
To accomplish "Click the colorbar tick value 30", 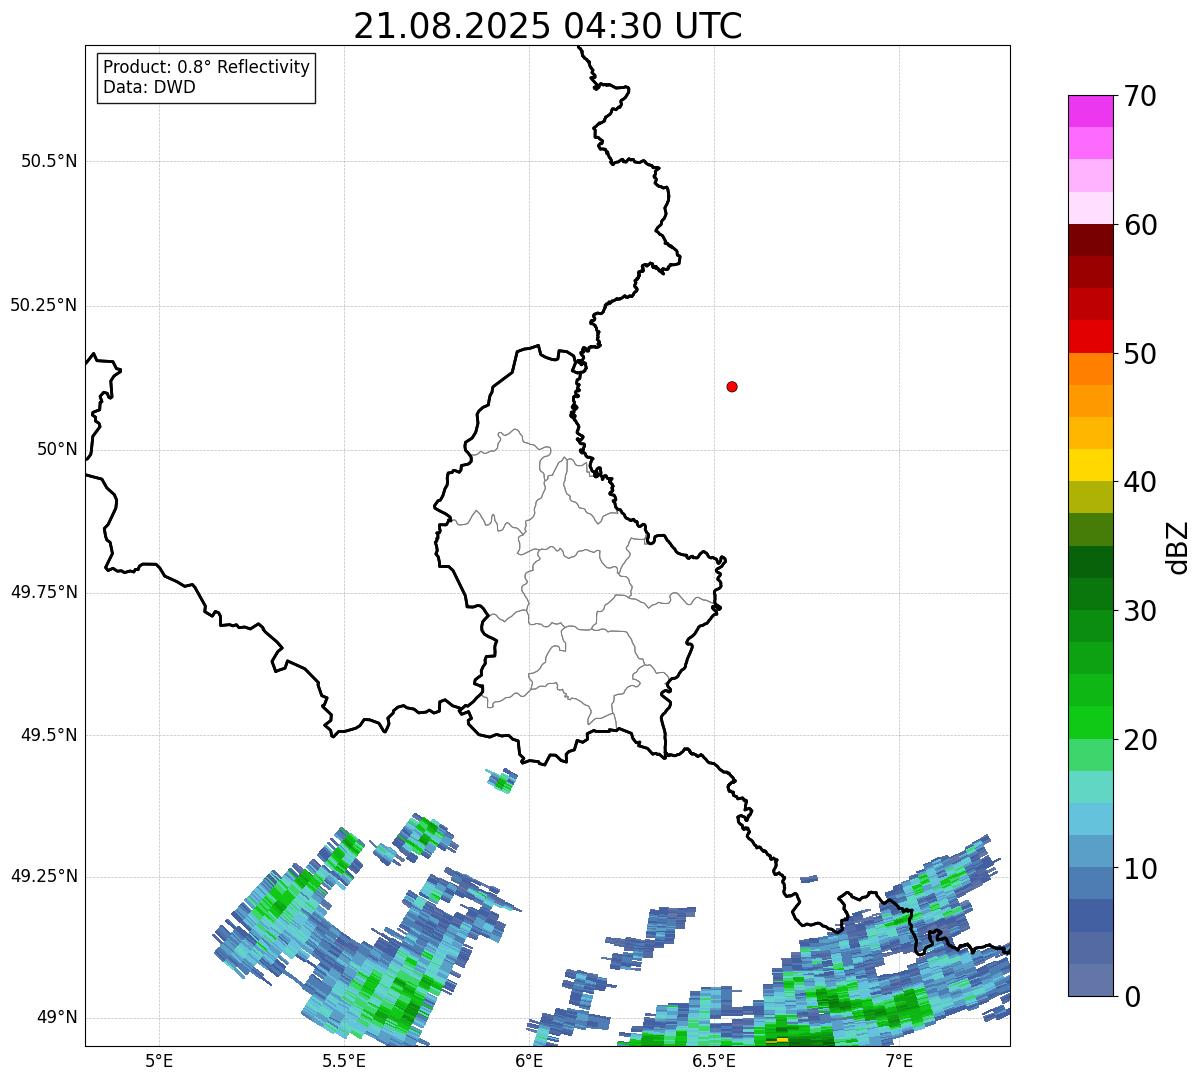I will coord(1140,611).
